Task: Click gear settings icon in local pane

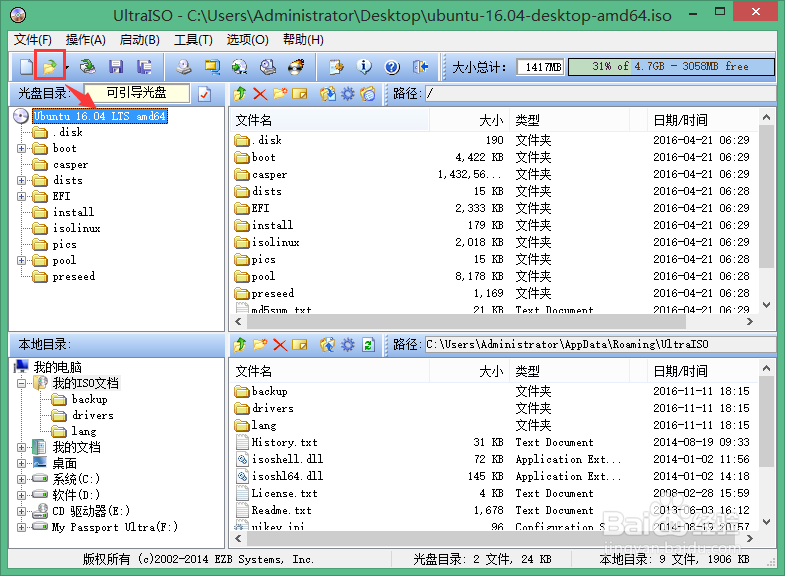Action: (348, 345)
